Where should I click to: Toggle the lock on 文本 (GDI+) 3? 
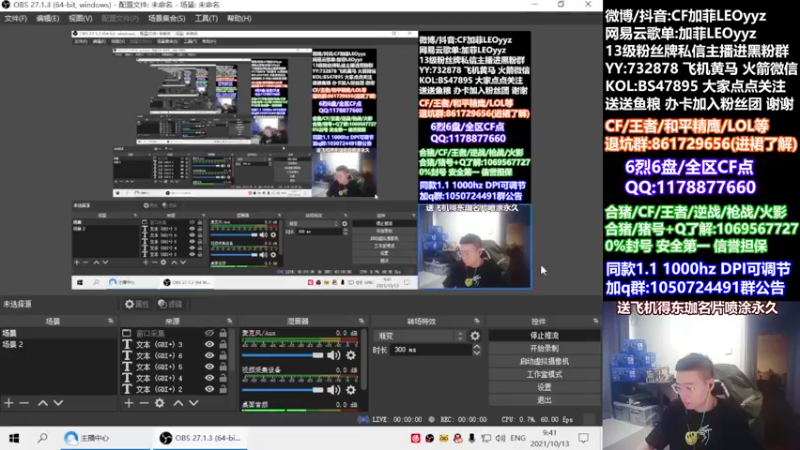(x=223, y=344)
